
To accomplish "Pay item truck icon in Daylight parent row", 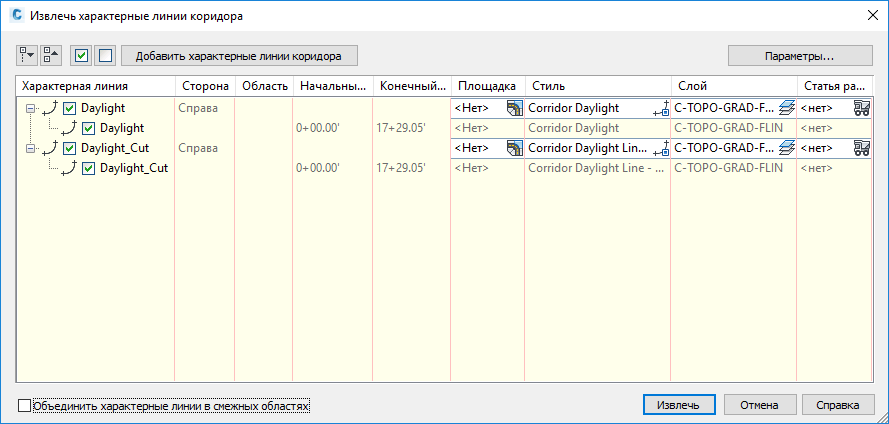I will click(862, 108).
